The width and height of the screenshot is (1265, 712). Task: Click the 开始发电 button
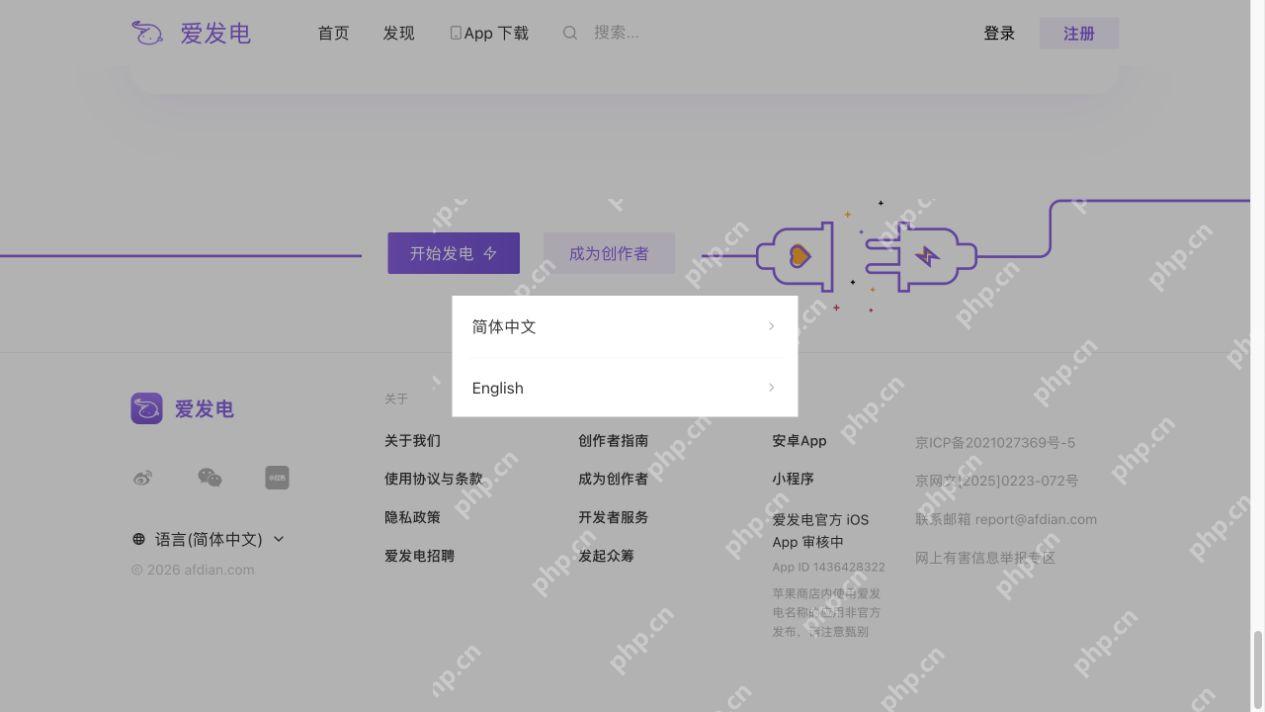(454, 253)
